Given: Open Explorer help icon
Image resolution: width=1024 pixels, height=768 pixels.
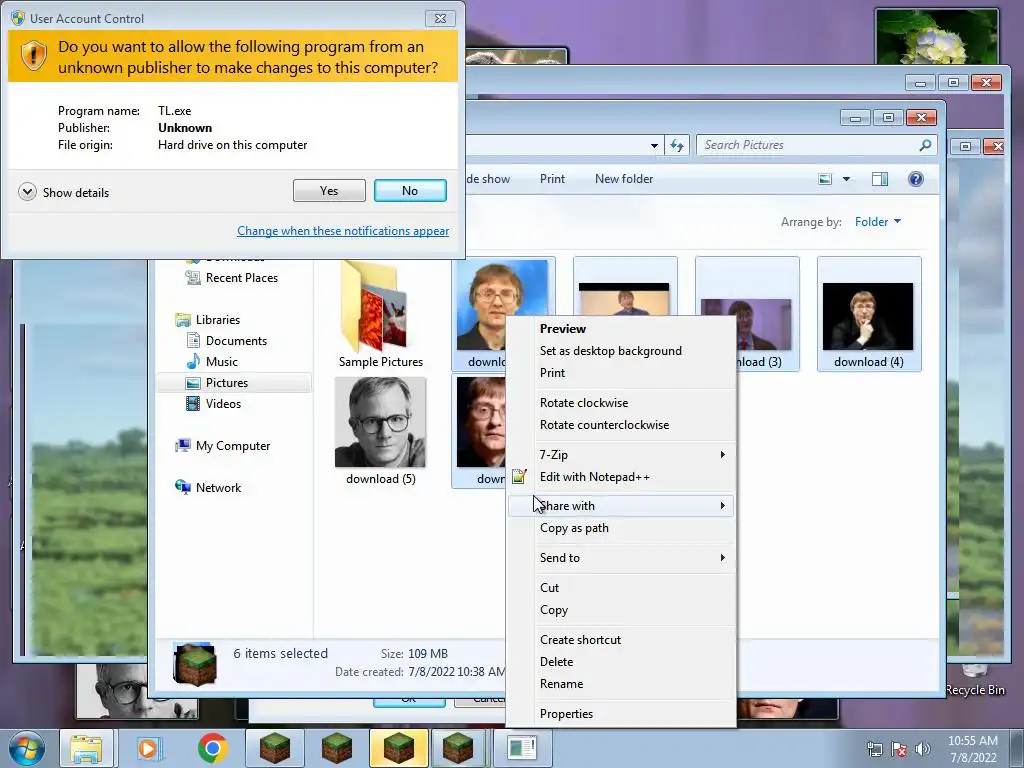Looking at the screenshot, I should tap(916, 179).
